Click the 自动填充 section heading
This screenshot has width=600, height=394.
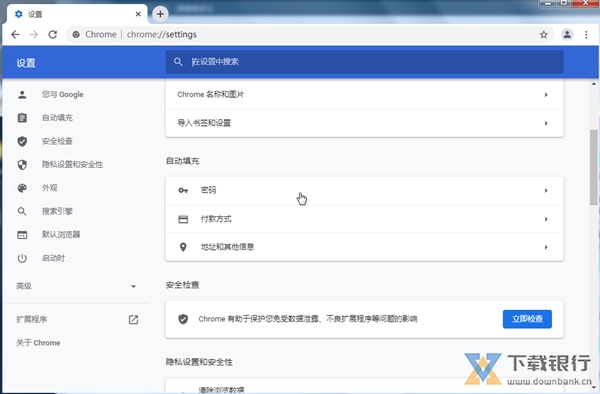(183, 161)
